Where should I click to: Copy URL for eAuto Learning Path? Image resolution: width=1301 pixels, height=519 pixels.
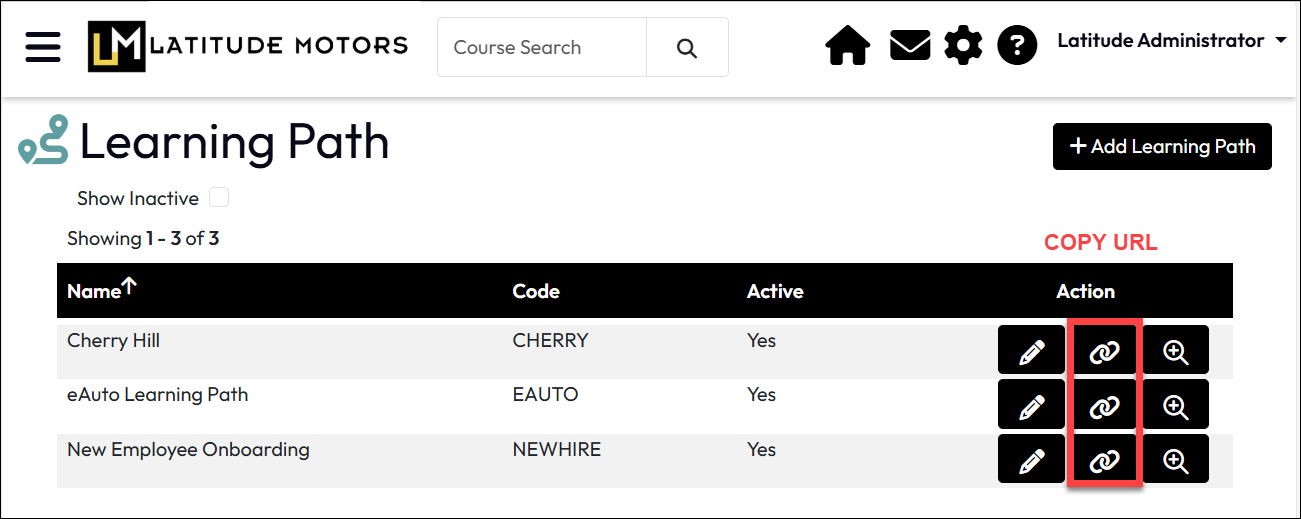click(1104, 406)
